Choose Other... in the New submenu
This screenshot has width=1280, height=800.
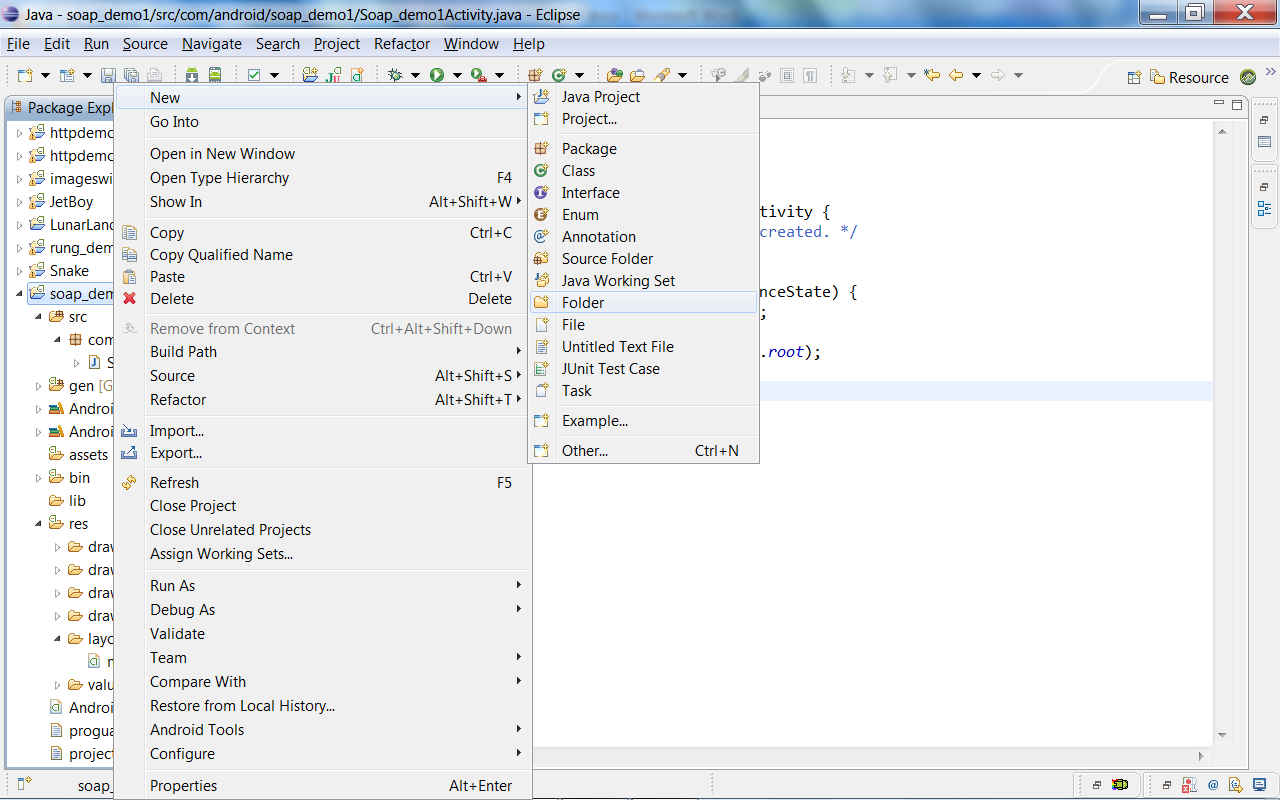(644, 451)
